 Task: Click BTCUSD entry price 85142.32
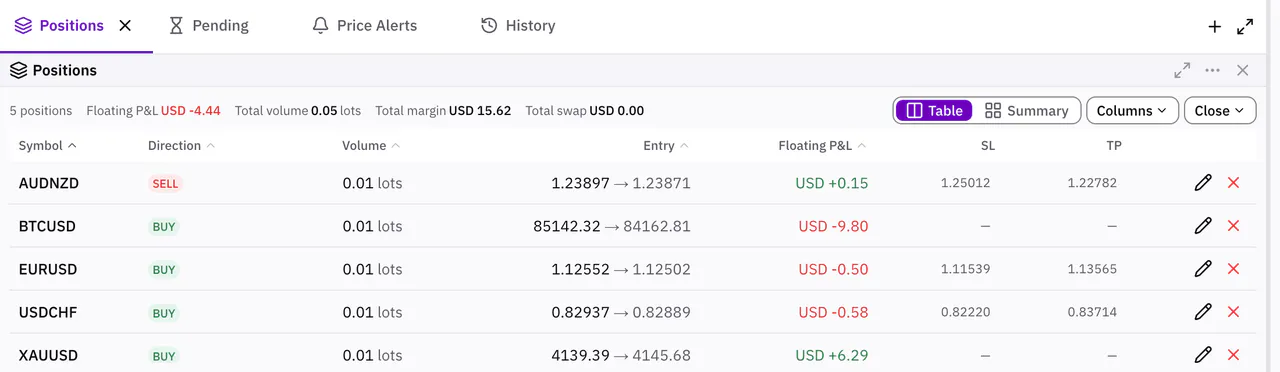coord(567,226)
